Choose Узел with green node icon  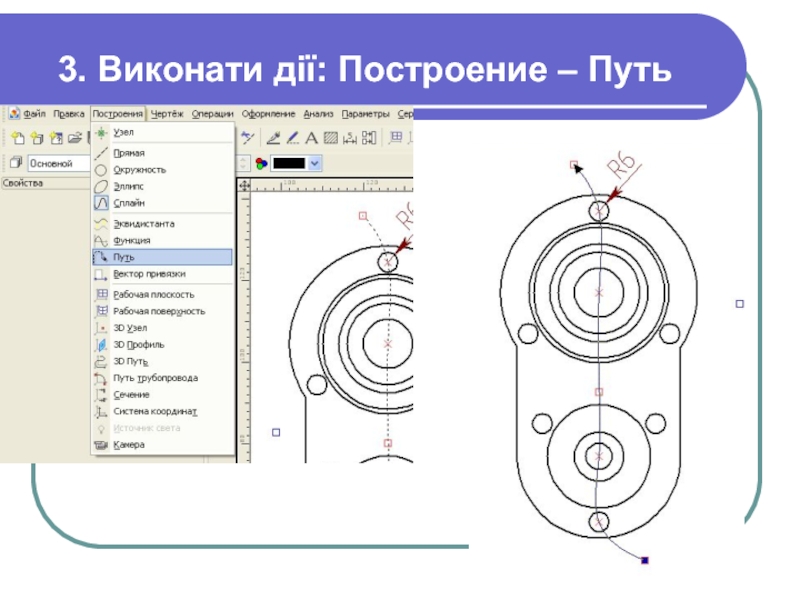pos(163,132)
